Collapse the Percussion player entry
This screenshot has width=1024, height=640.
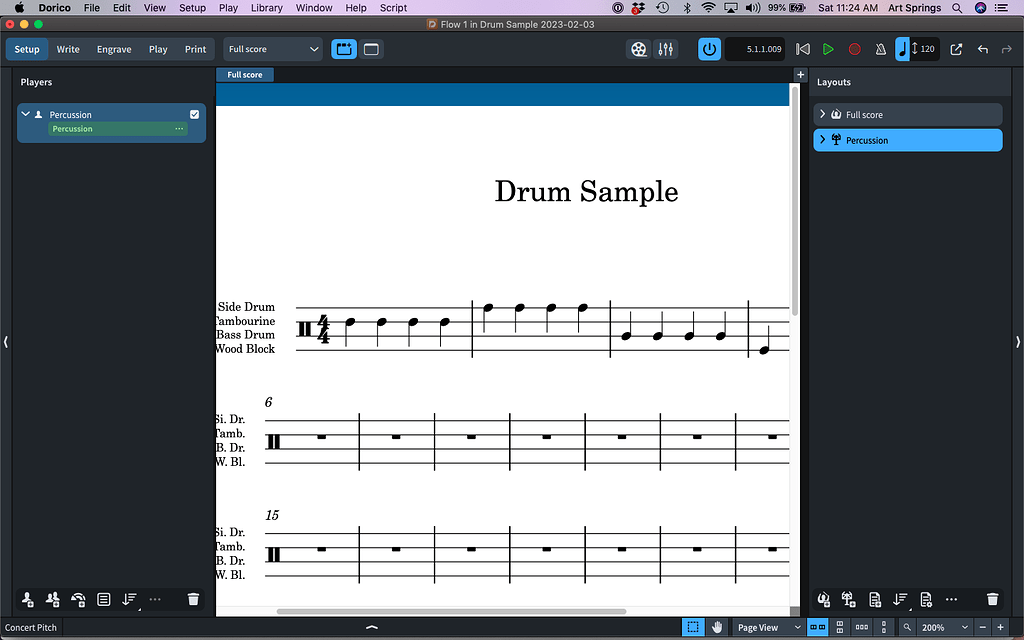pyautogui.click(x=25, y=114)
